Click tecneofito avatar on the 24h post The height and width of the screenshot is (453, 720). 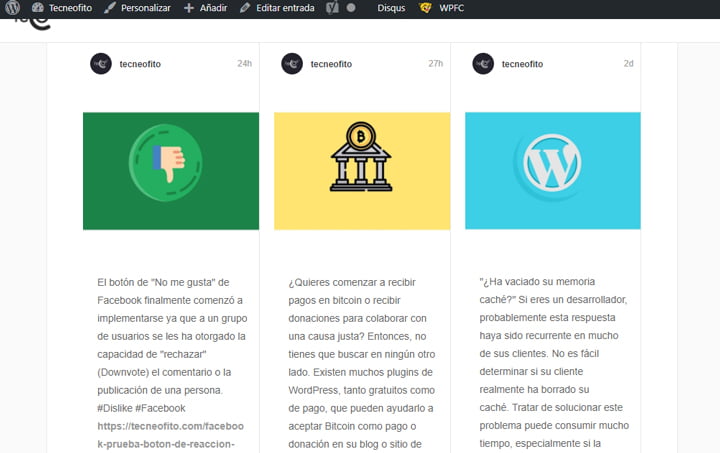[101, 64]
